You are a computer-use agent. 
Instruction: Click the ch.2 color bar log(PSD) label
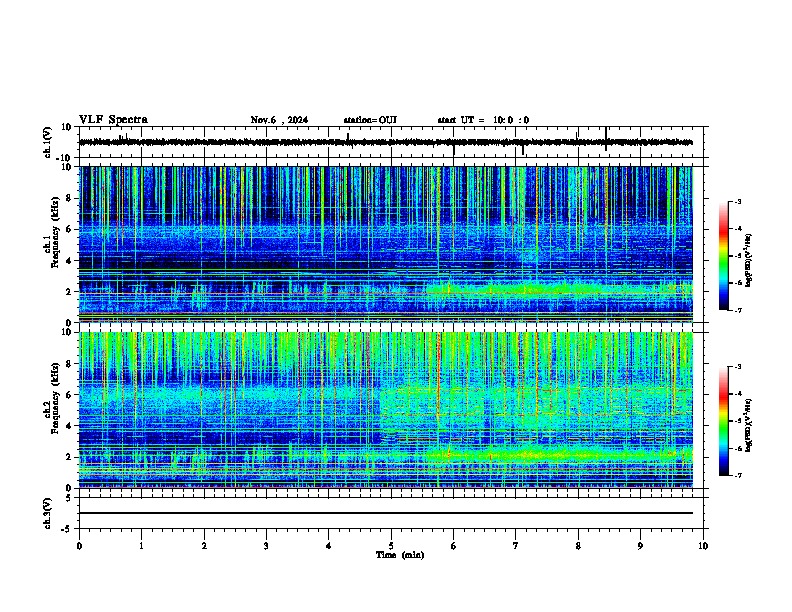pyautogui.click(x=748, y=425)
